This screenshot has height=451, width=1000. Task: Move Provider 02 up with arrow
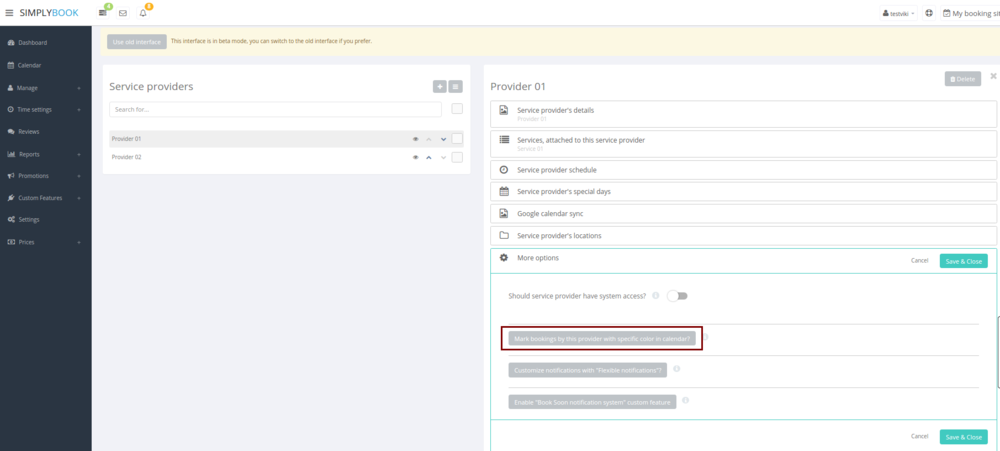click(429, 157)
